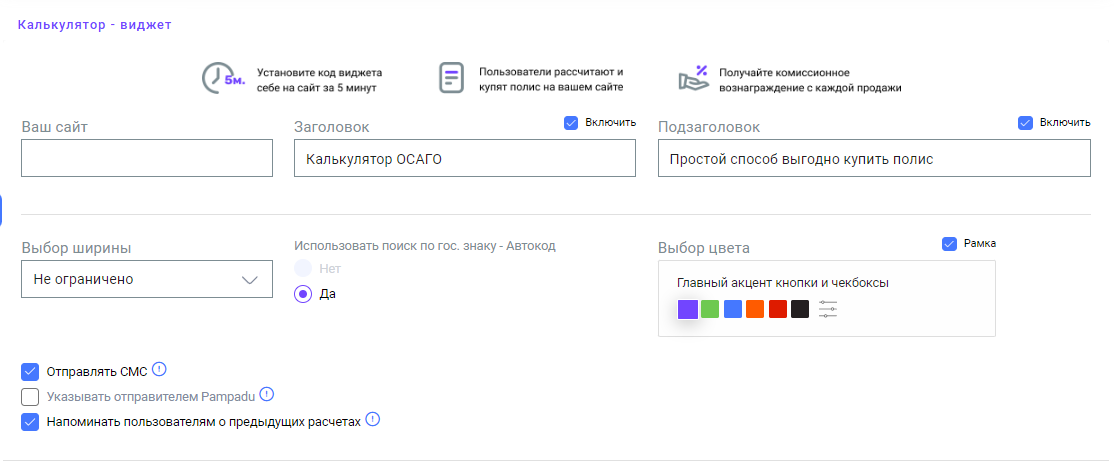Show info icon next to Pampadu sender

tap(267, 394)
